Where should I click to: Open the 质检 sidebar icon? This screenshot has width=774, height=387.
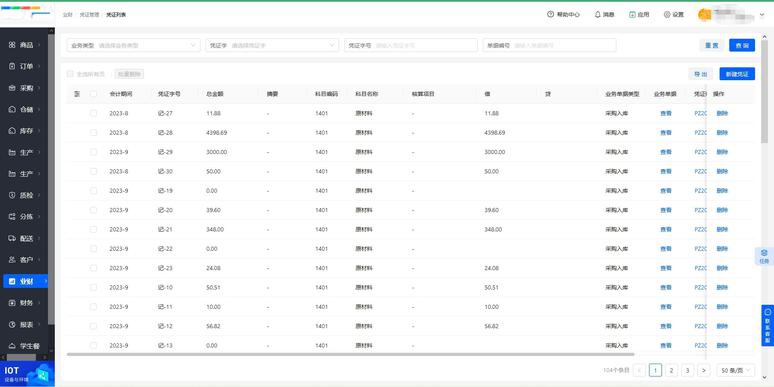coord(12,195)
